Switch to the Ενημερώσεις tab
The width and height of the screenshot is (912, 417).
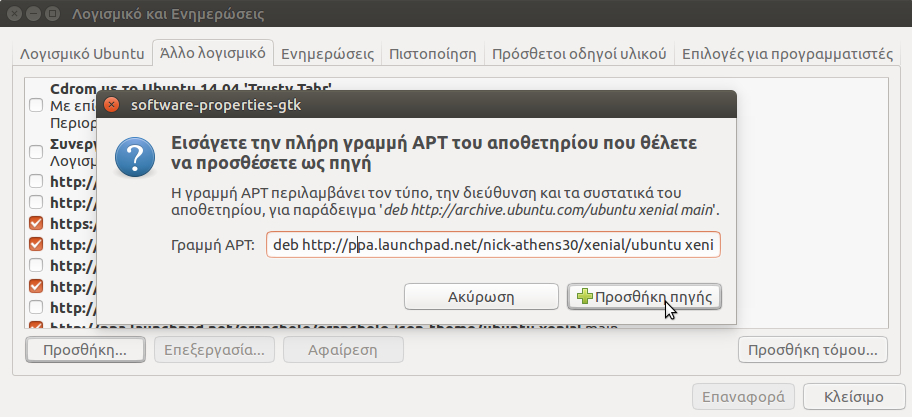(327, 53)
